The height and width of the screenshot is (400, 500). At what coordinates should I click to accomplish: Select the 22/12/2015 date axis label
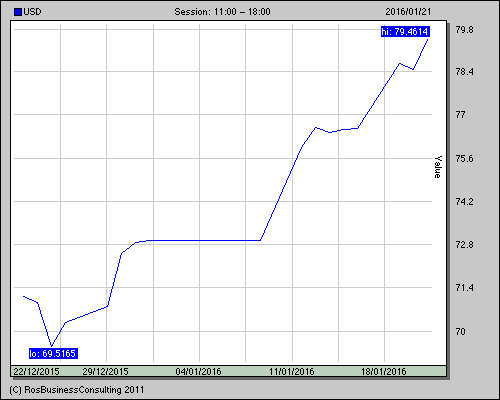pos(36,371)
